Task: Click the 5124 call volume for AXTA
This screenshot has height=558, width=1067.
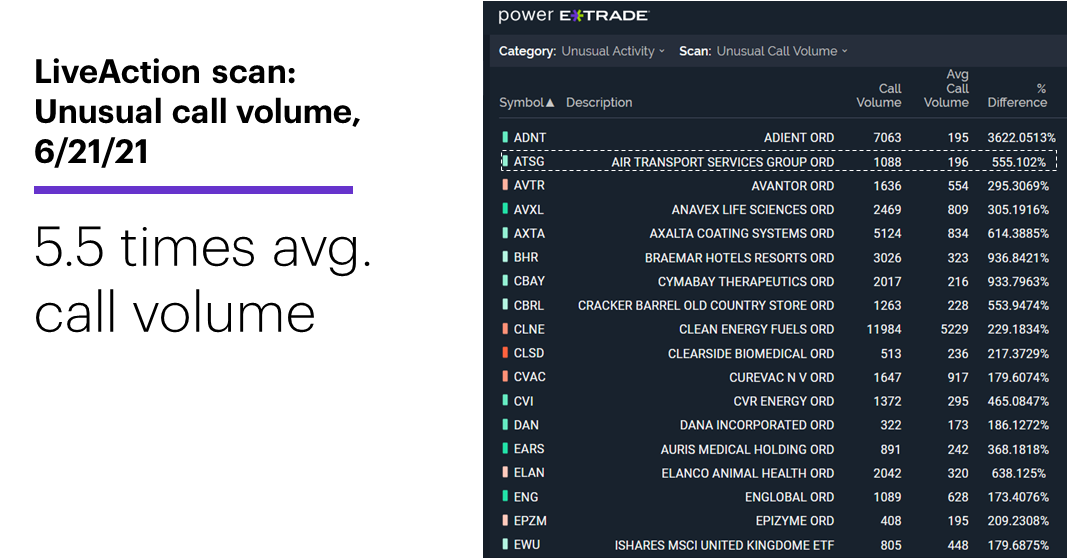Action: click(887, 233)
